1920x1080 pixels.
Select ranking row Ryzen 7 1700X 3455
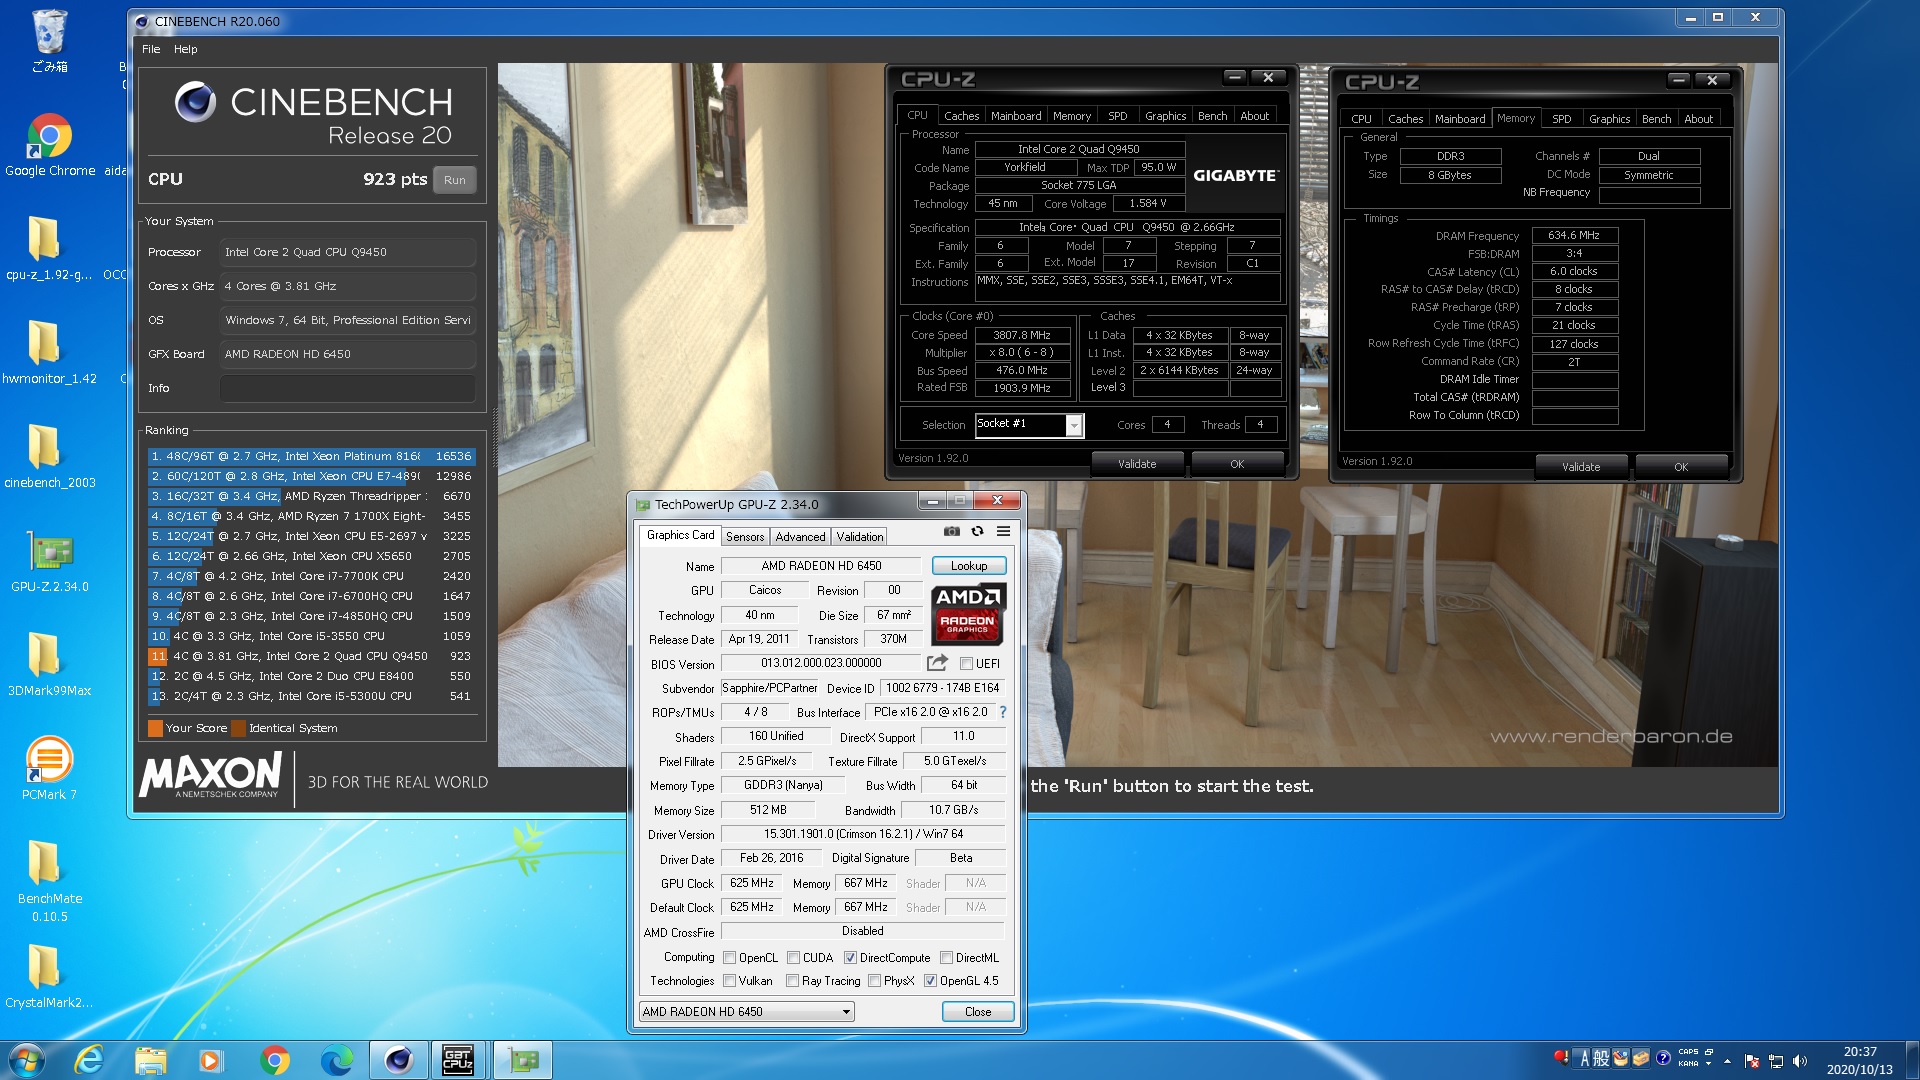pyautogui.click(x=311, y=516)
